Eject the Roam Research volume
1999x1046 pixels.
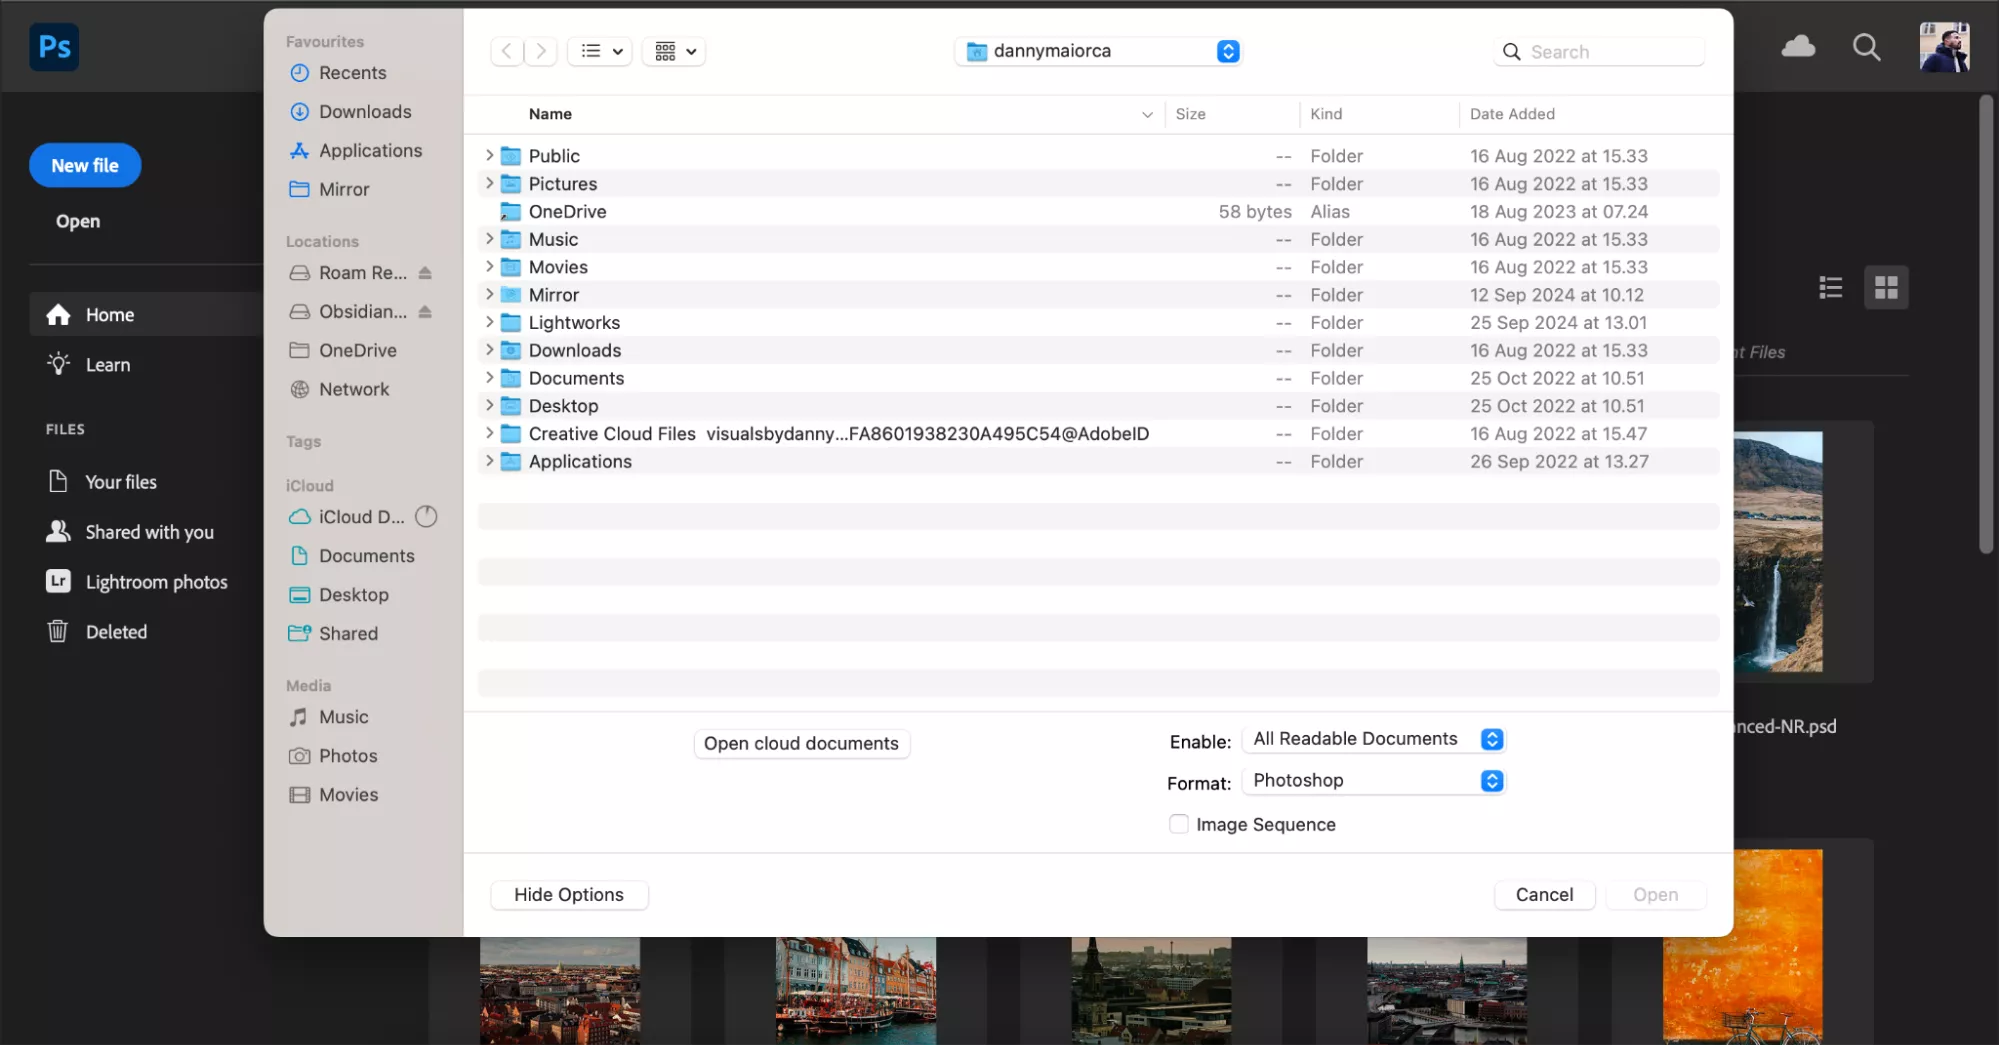[x=425, y=273]
